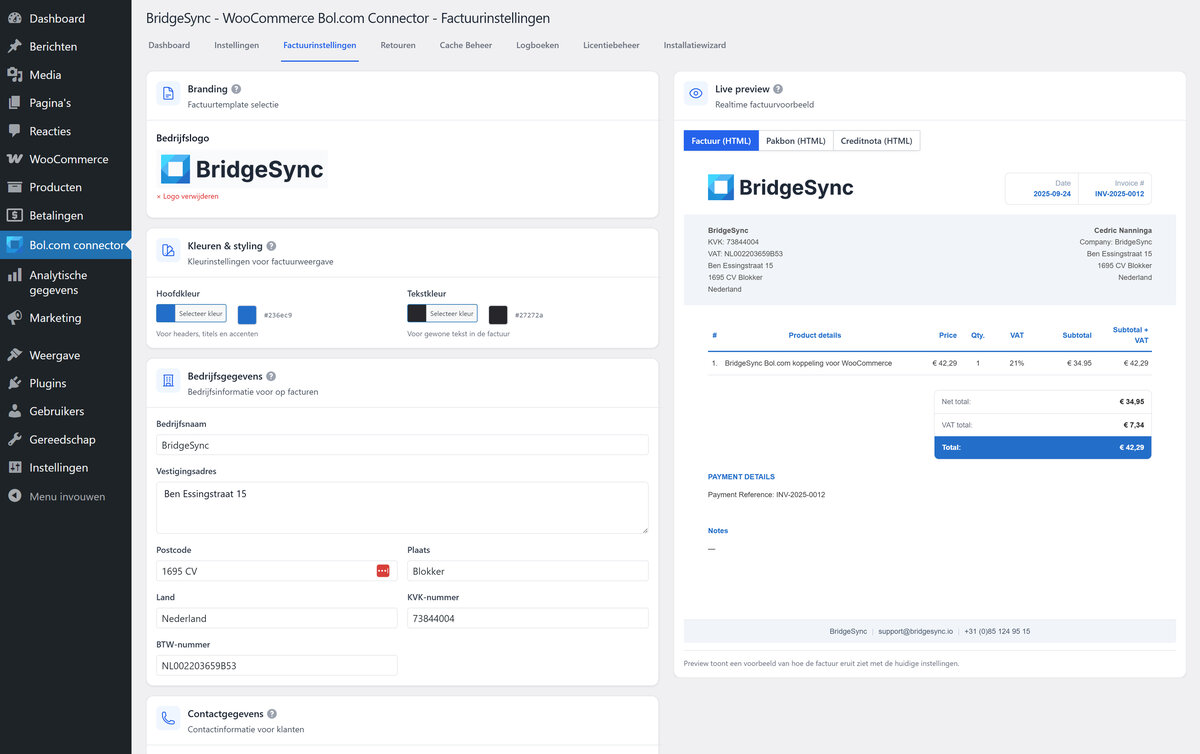Click the Bedrijfsgegevens help icon
The height and width of the screenshot is (754, 1200).
(271, 376)
